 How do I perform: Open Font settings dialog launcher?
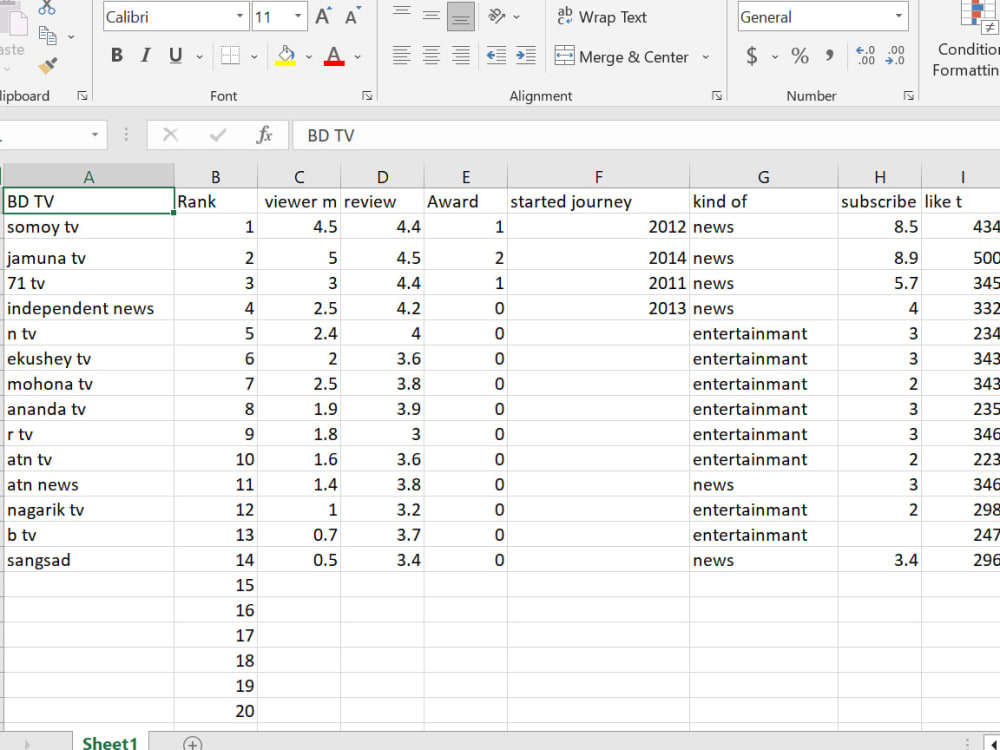click(367, 96)
